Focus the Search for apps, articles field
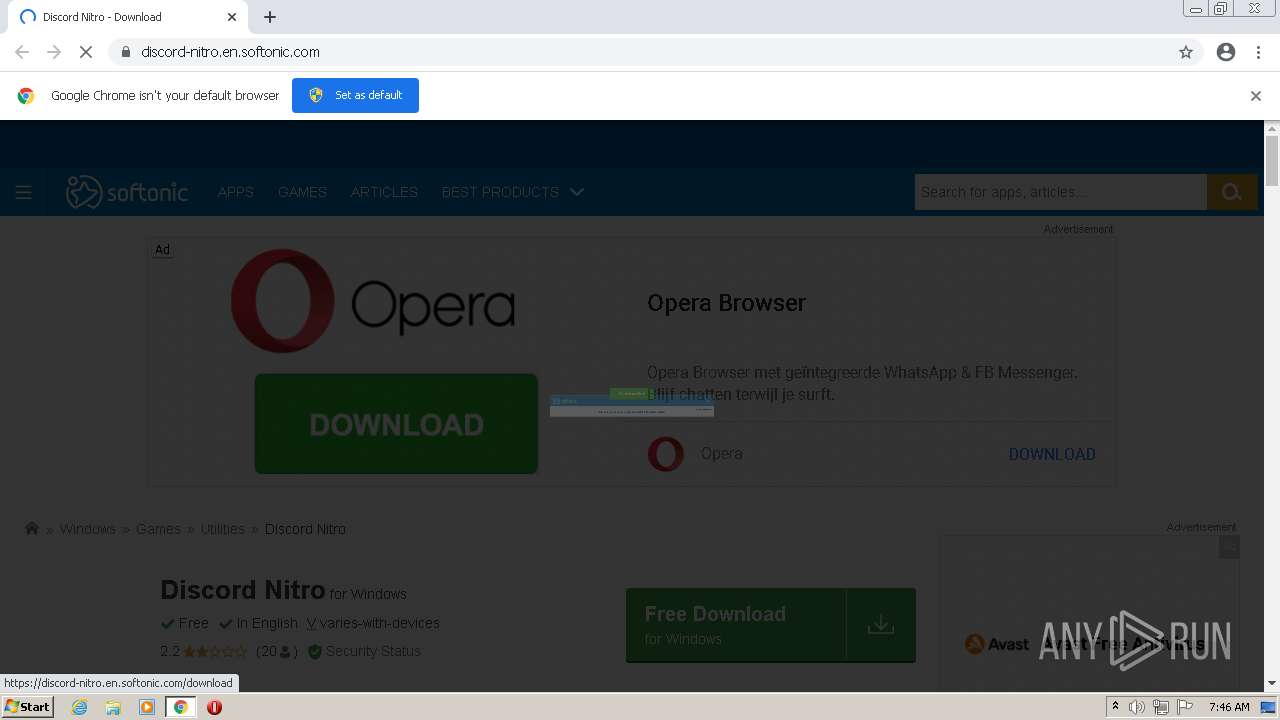 [x=1060, y=192]
